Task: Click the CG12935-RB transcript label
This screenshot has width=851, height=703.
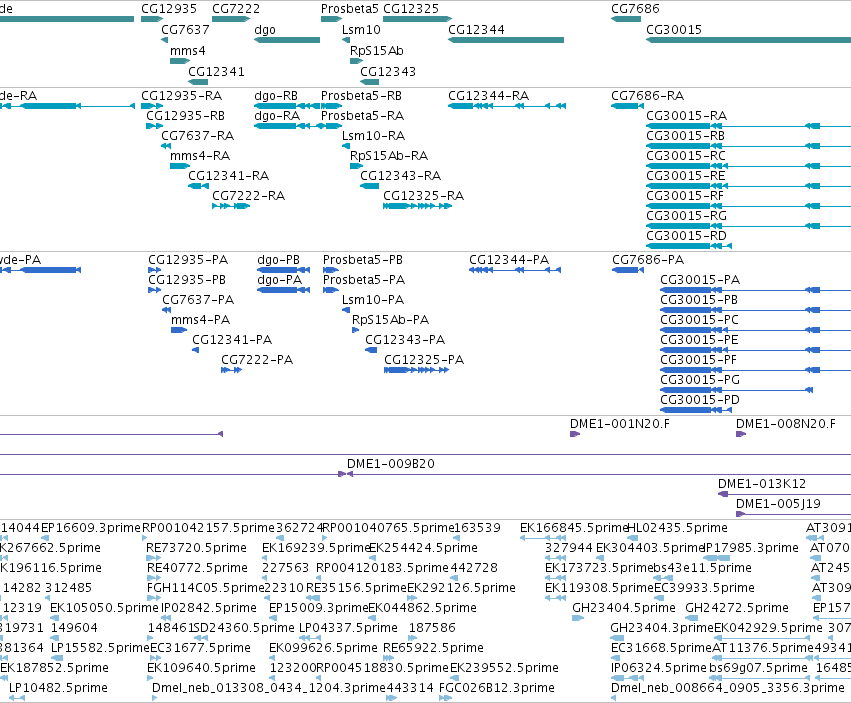Action: (186, 116)
